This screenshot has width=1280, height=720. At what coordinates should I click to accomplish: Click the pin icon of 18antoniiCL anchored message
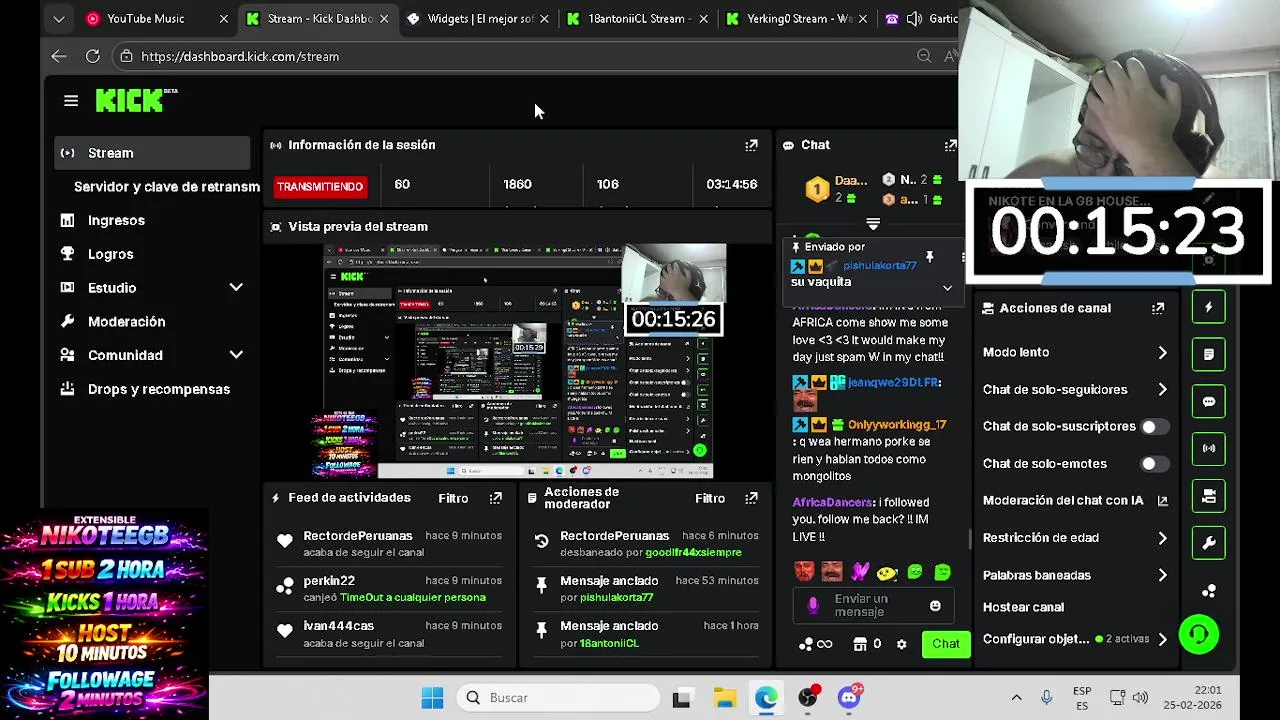[x=541, y=631]
